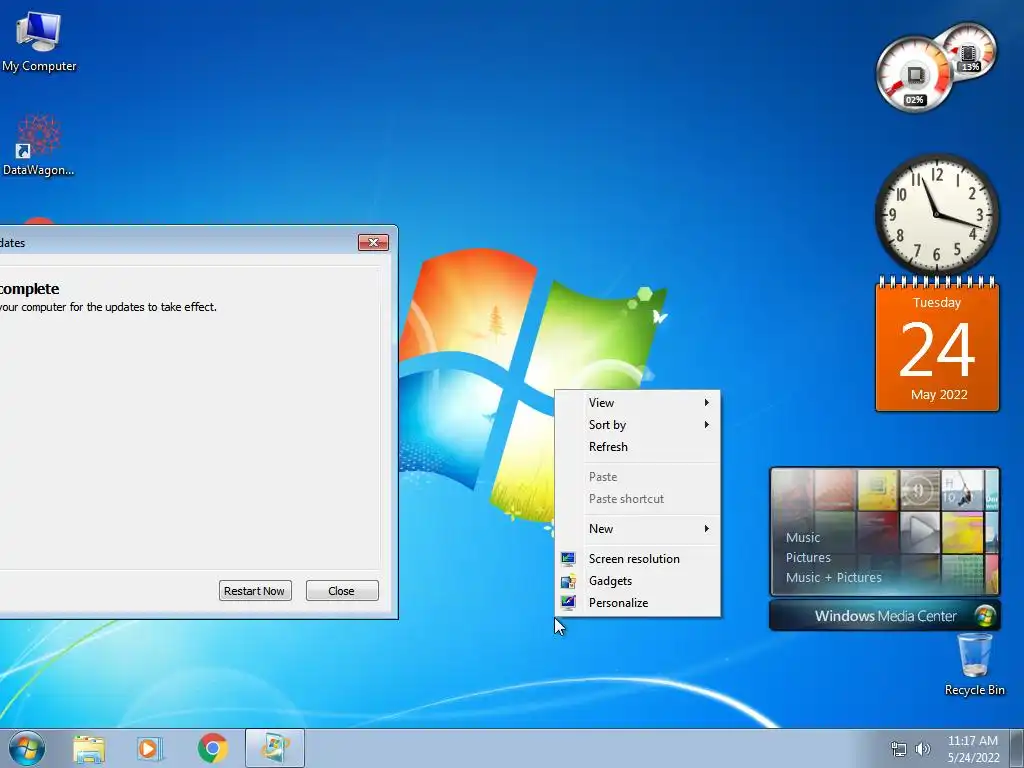The image size is (1024, 768).
Task: Click the Windows Media Center logo orb
Action: click(985, 616)
